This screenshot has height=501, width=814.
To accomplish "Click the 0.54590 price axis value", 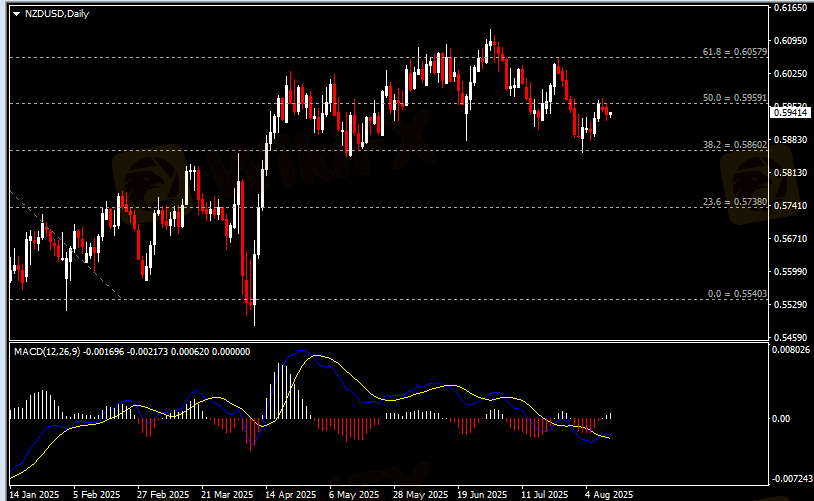I will (x=790, y=337).
